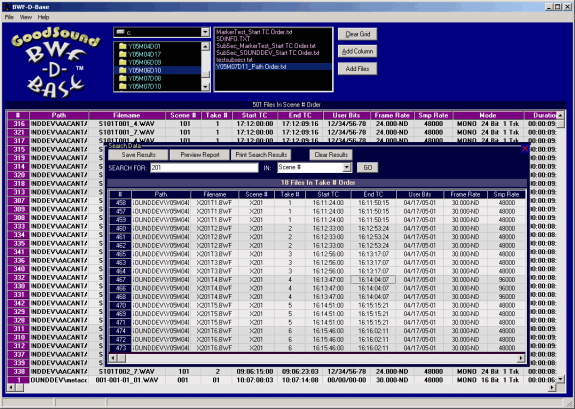Select SubSec_SOUNDDEV_Start TC Order file

(x=268, y=53)
